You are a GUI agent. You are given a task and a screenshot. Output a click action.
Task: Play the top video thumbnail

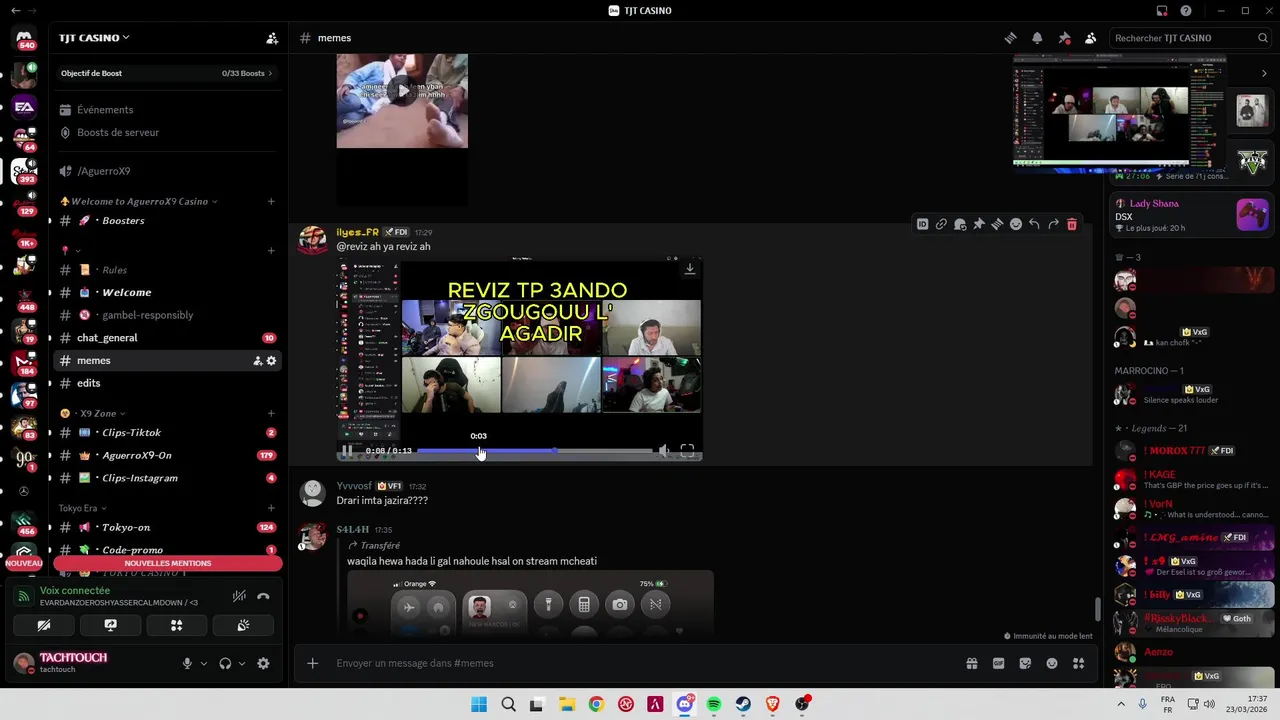(x=402, y=91)
